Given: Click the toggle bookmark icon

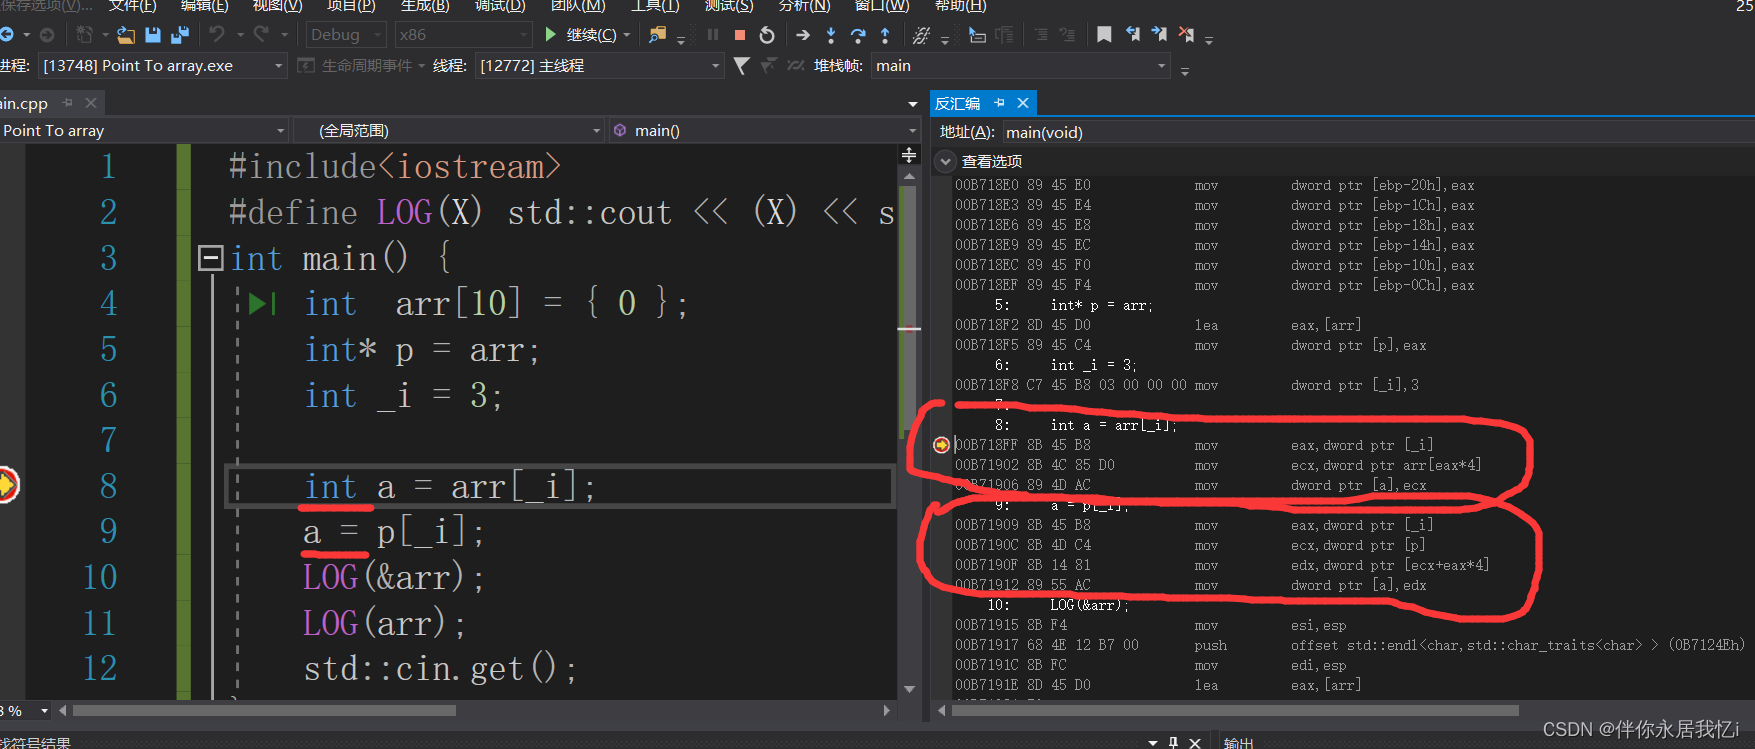Looking at the screenshot, I should [1104, 34].
